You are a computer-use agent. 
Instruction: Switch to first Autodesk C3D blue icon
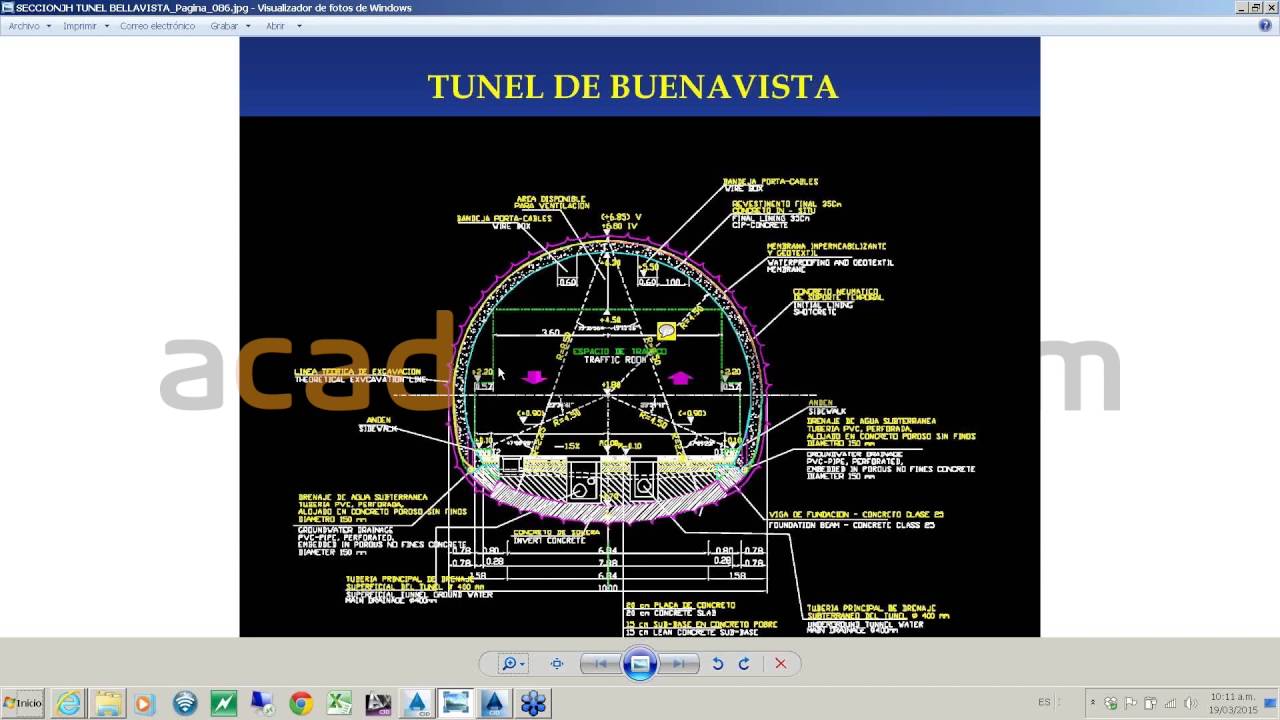coord(417,703)
